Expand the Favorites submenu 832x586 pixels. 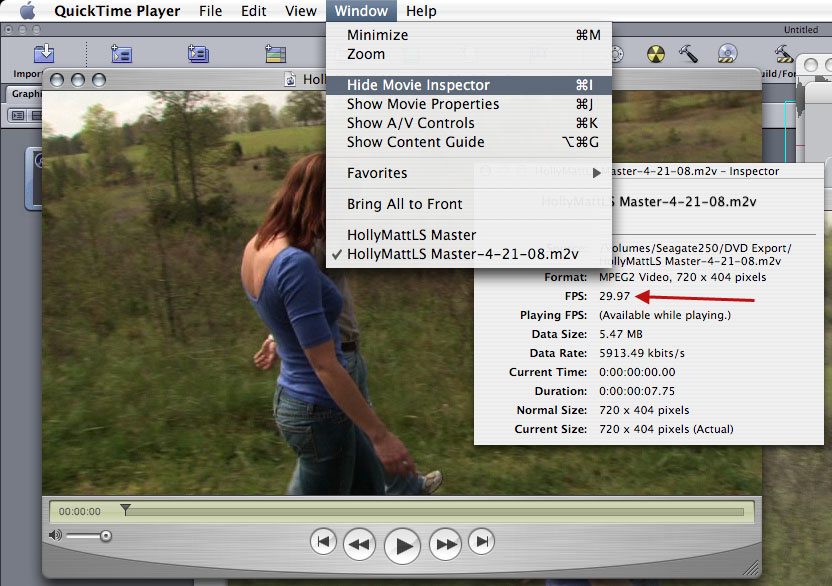click(469, 173)
